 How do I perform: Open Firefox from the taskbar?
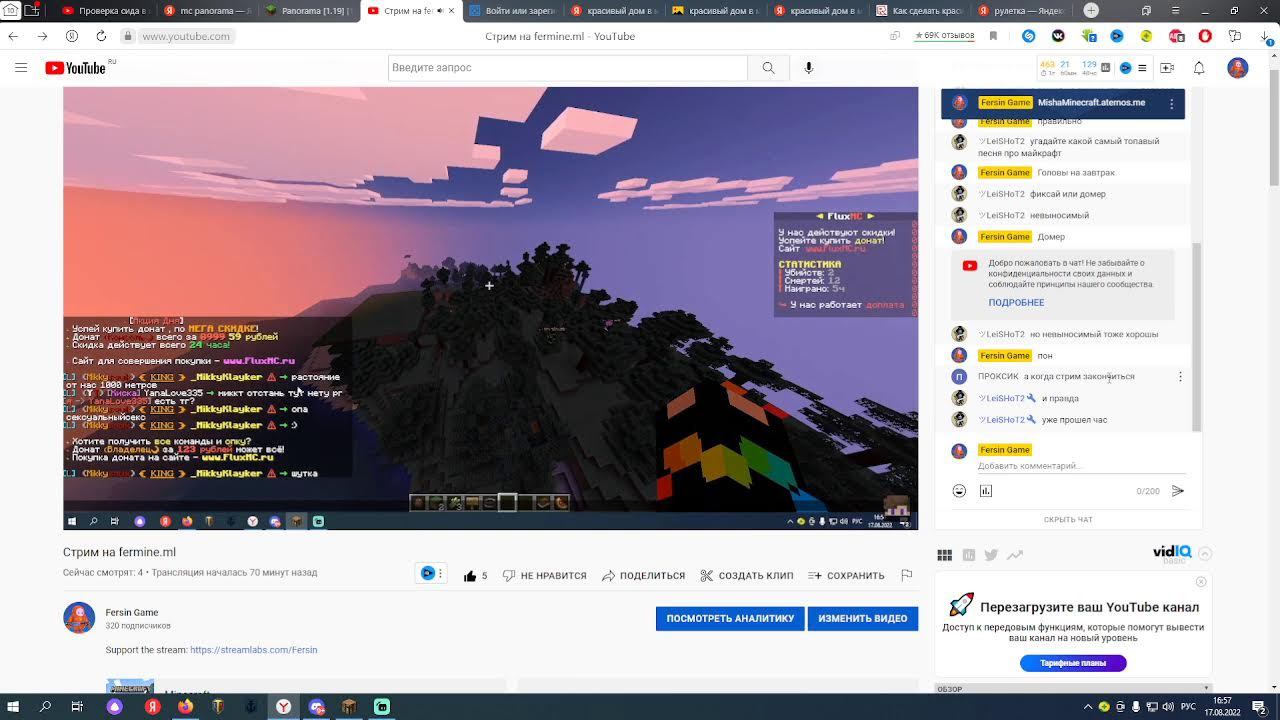coord(185,707)
